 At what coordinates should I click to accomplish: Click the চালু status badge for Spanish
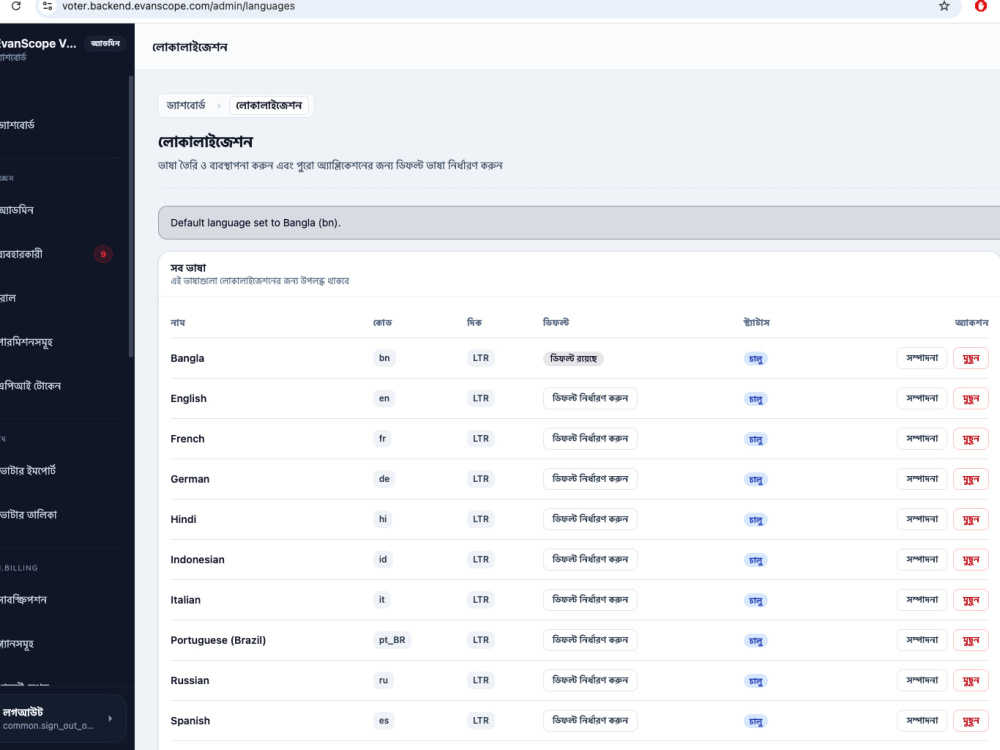[x=756, y=721]
